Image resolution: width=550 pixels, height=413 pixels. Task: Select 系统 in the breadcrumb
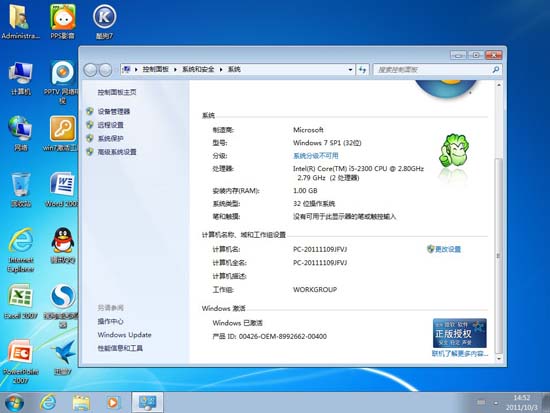(234, 69)
